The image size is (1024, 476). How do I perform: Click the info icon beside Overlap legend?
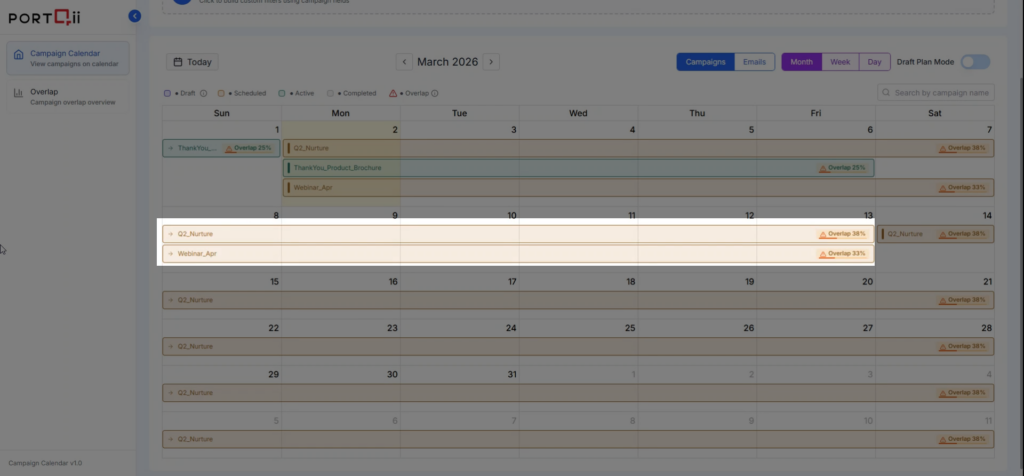tap(435, 93)
